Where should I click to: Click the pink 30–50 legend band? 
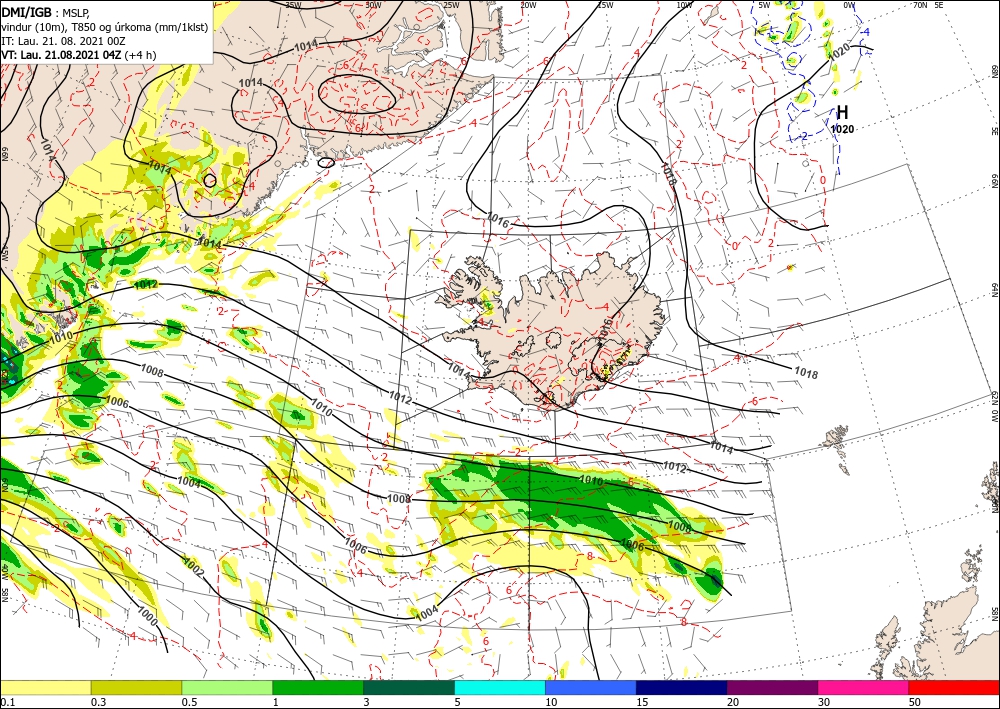pyautogui.click(x=864, y=687)
